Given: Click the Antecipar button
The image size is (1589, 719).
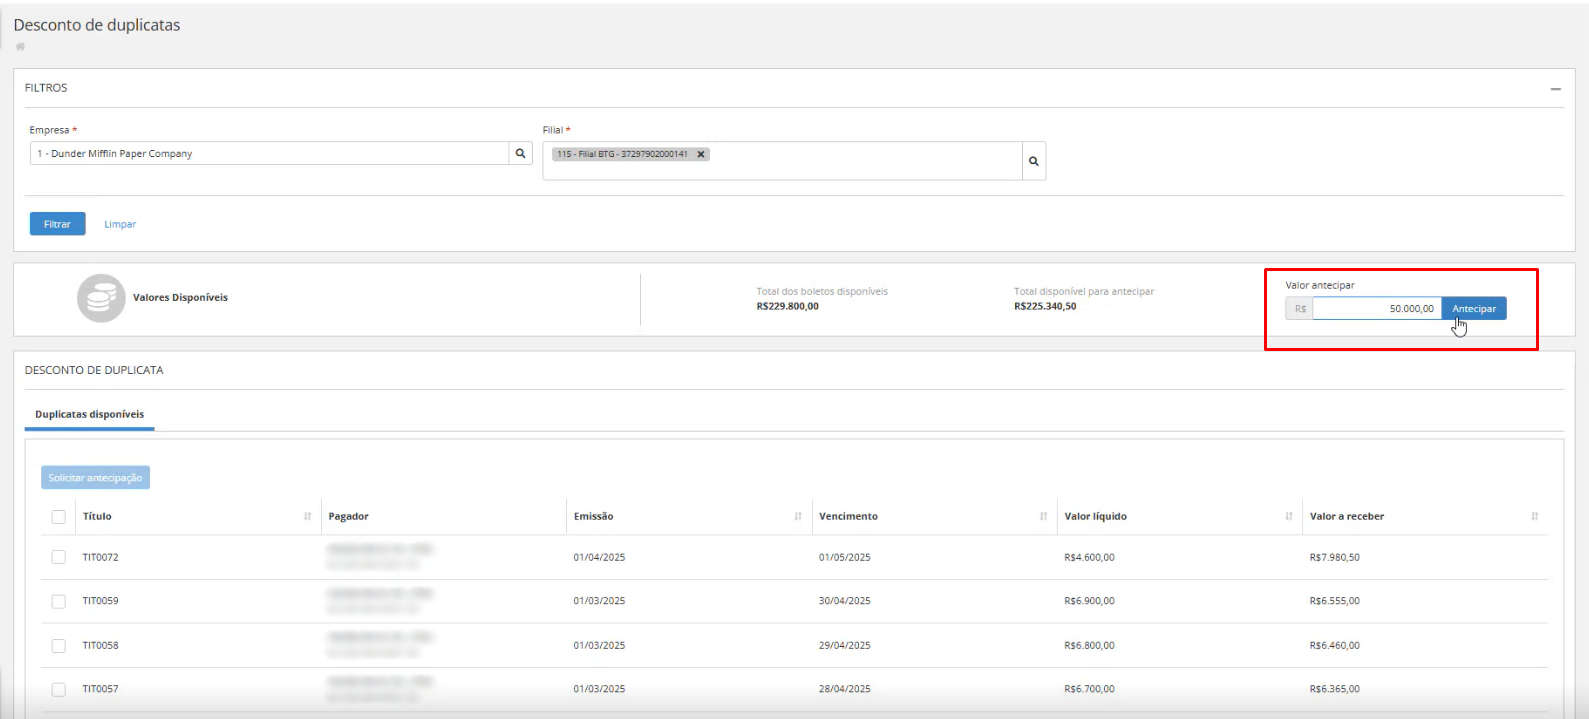Looking at the screenshot, I should click(x=1474, y=308).
